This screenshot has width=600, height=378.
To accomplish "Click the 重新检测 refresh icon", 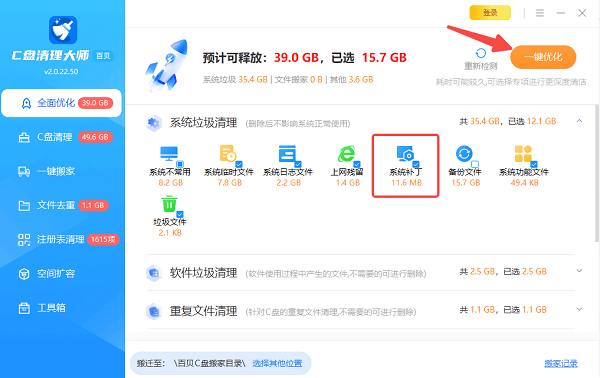I will 481,53.
